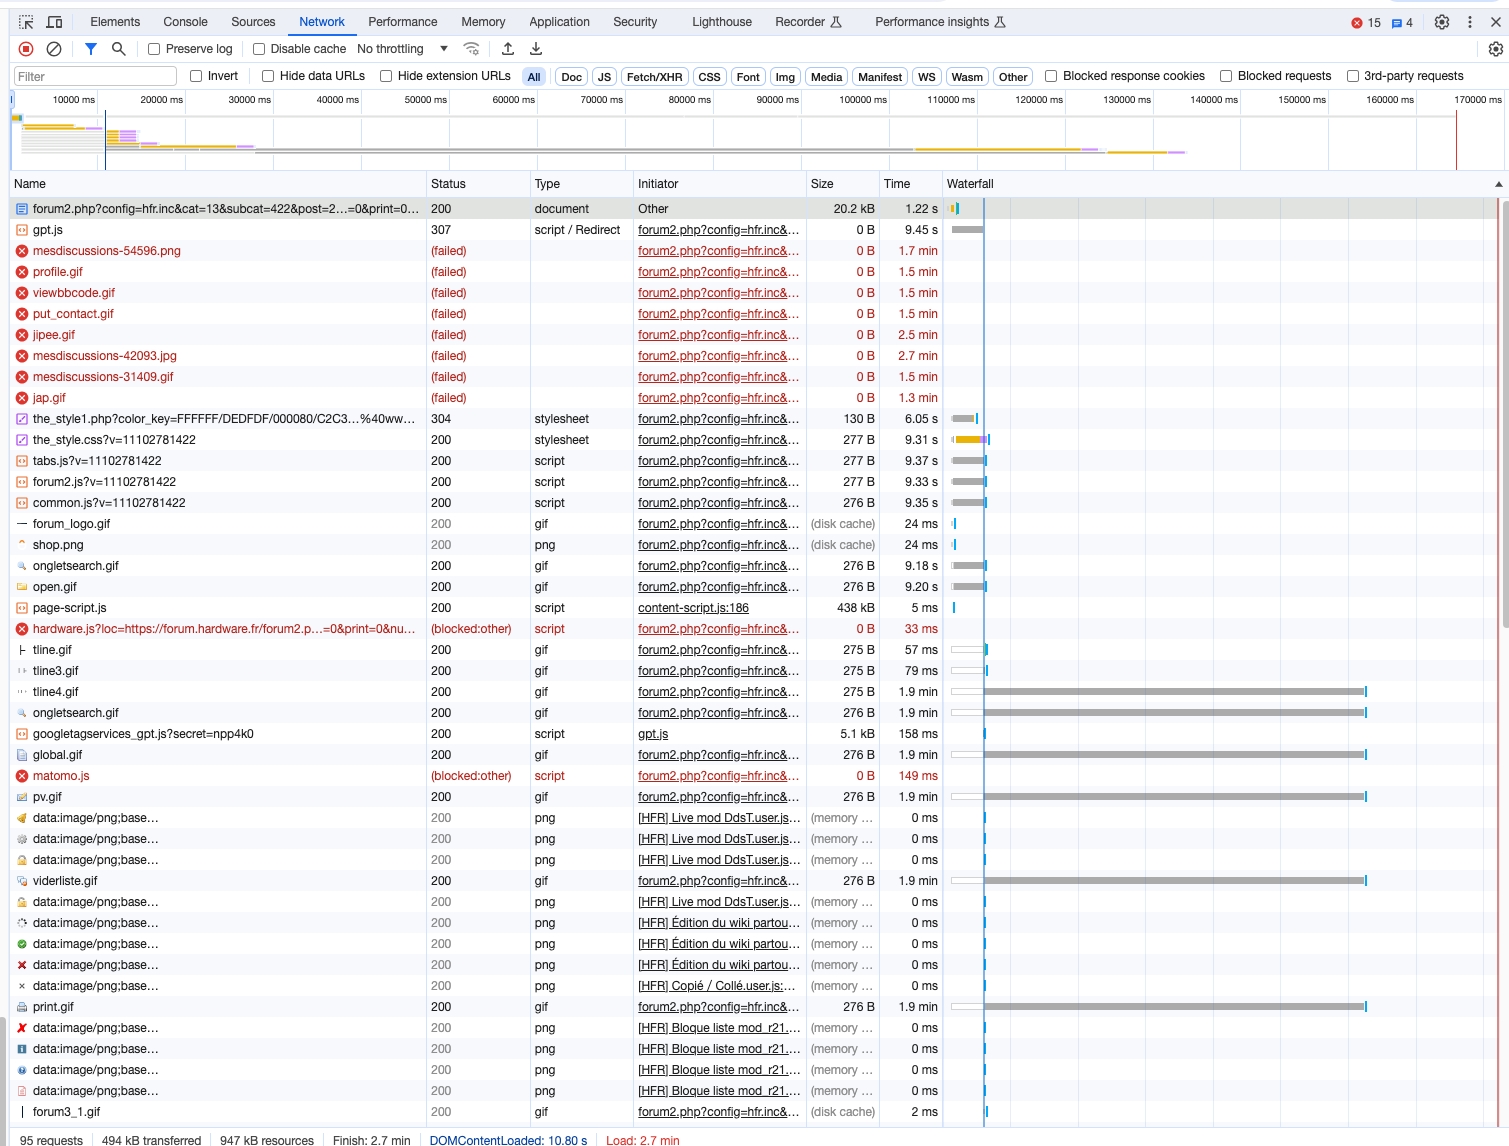Open the DevTools three-dot menu

click(x=1469, y=22)
